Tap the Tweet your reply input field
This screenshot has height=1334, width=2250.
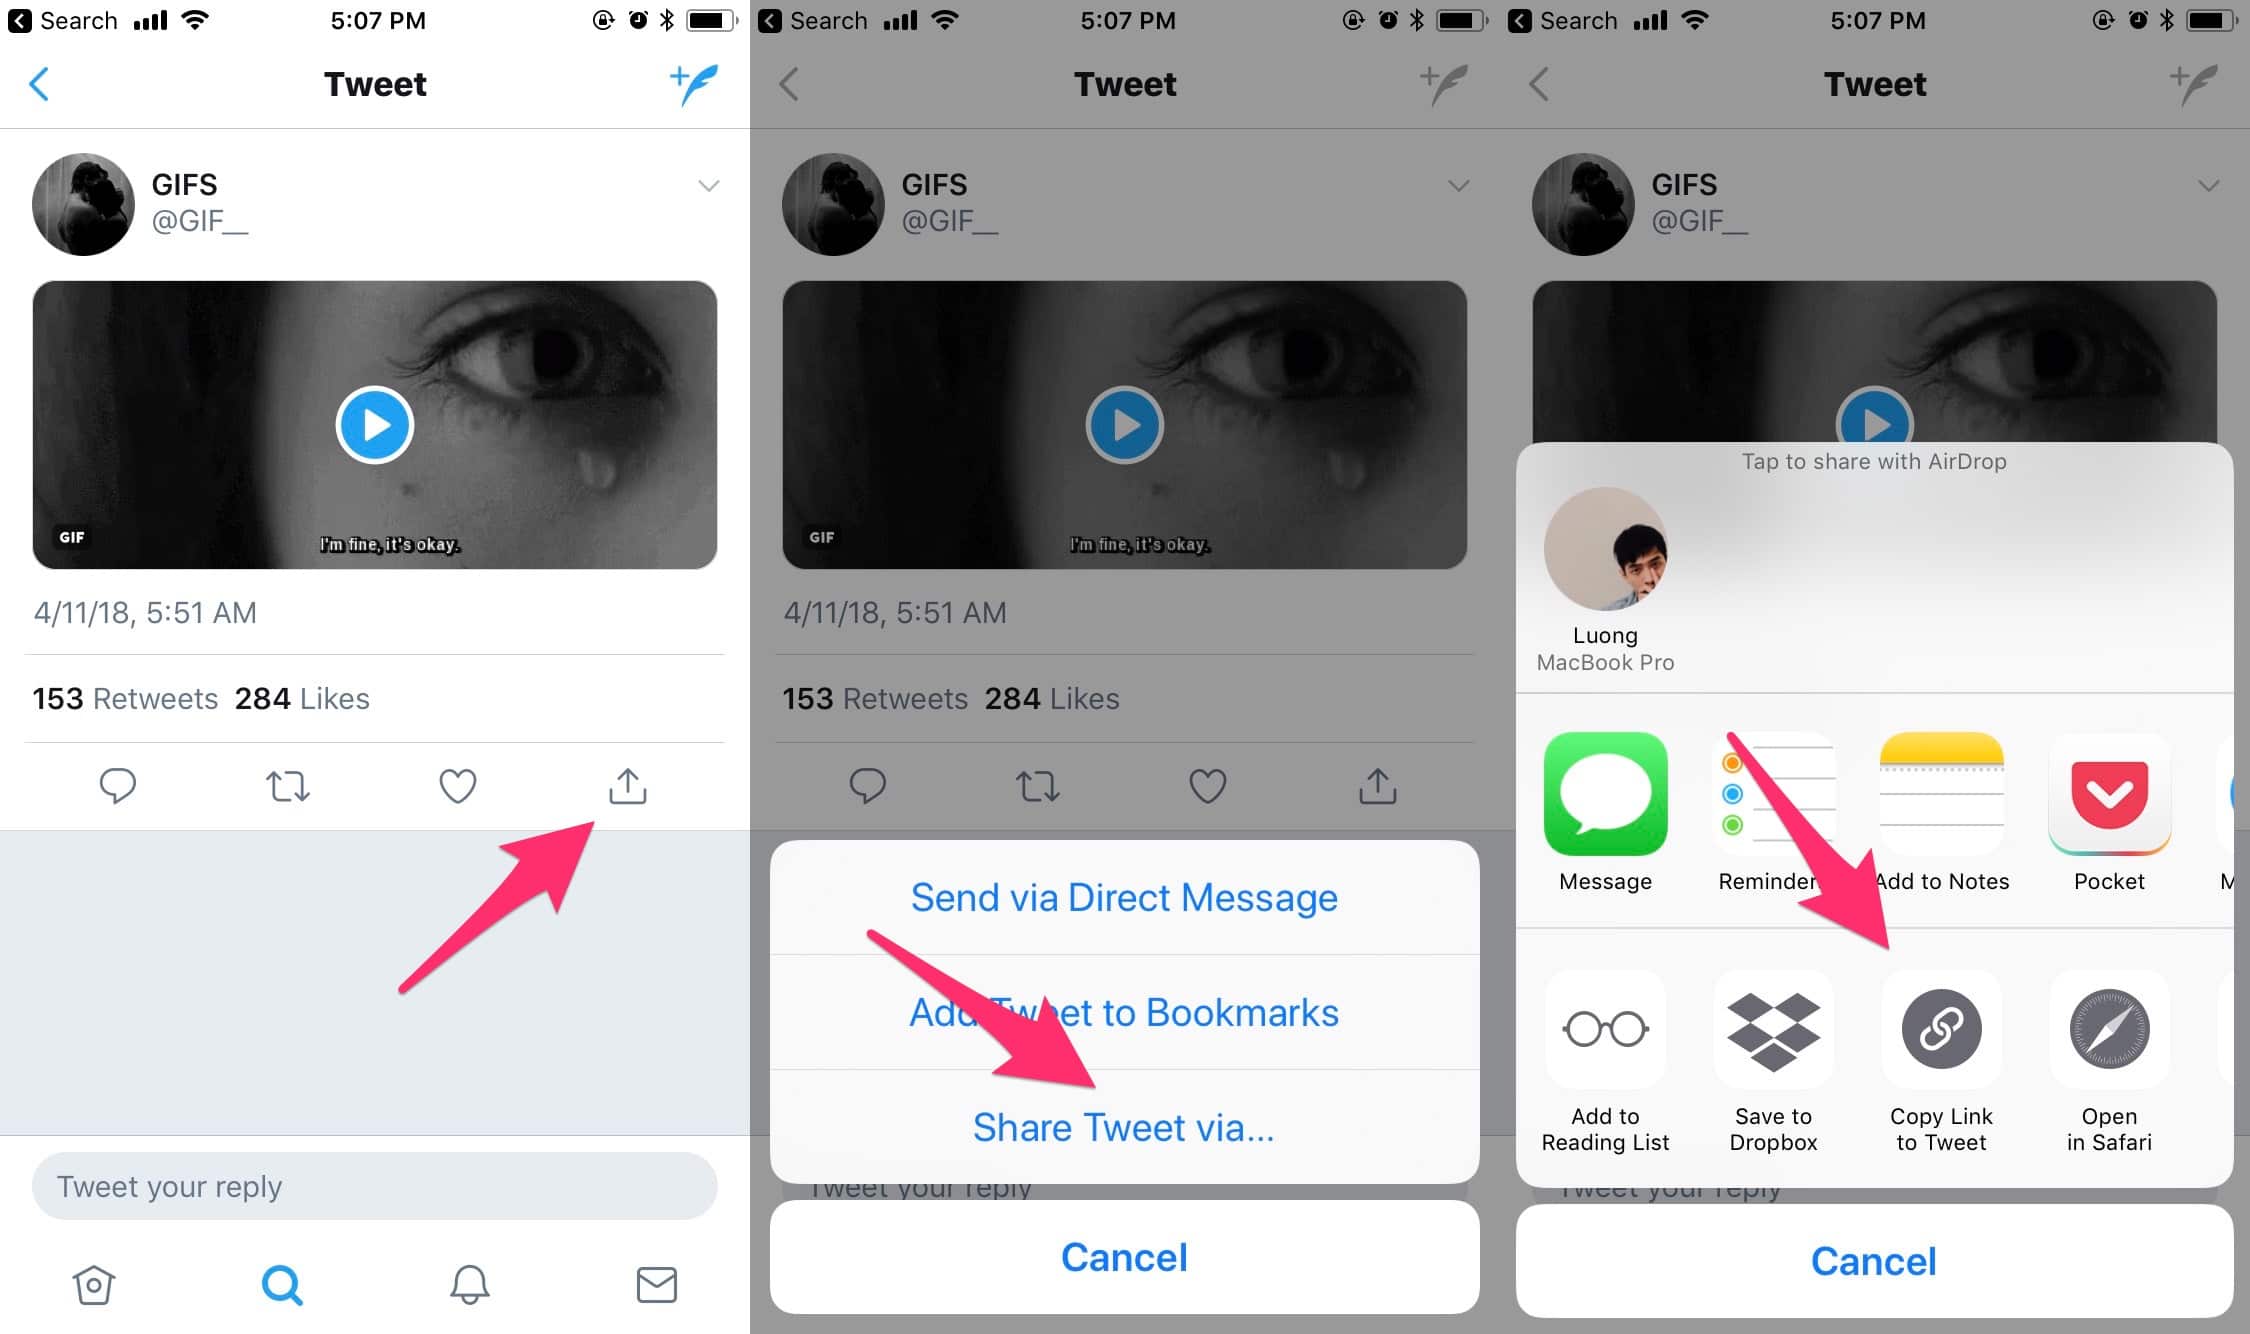(x=373, y=1186)
